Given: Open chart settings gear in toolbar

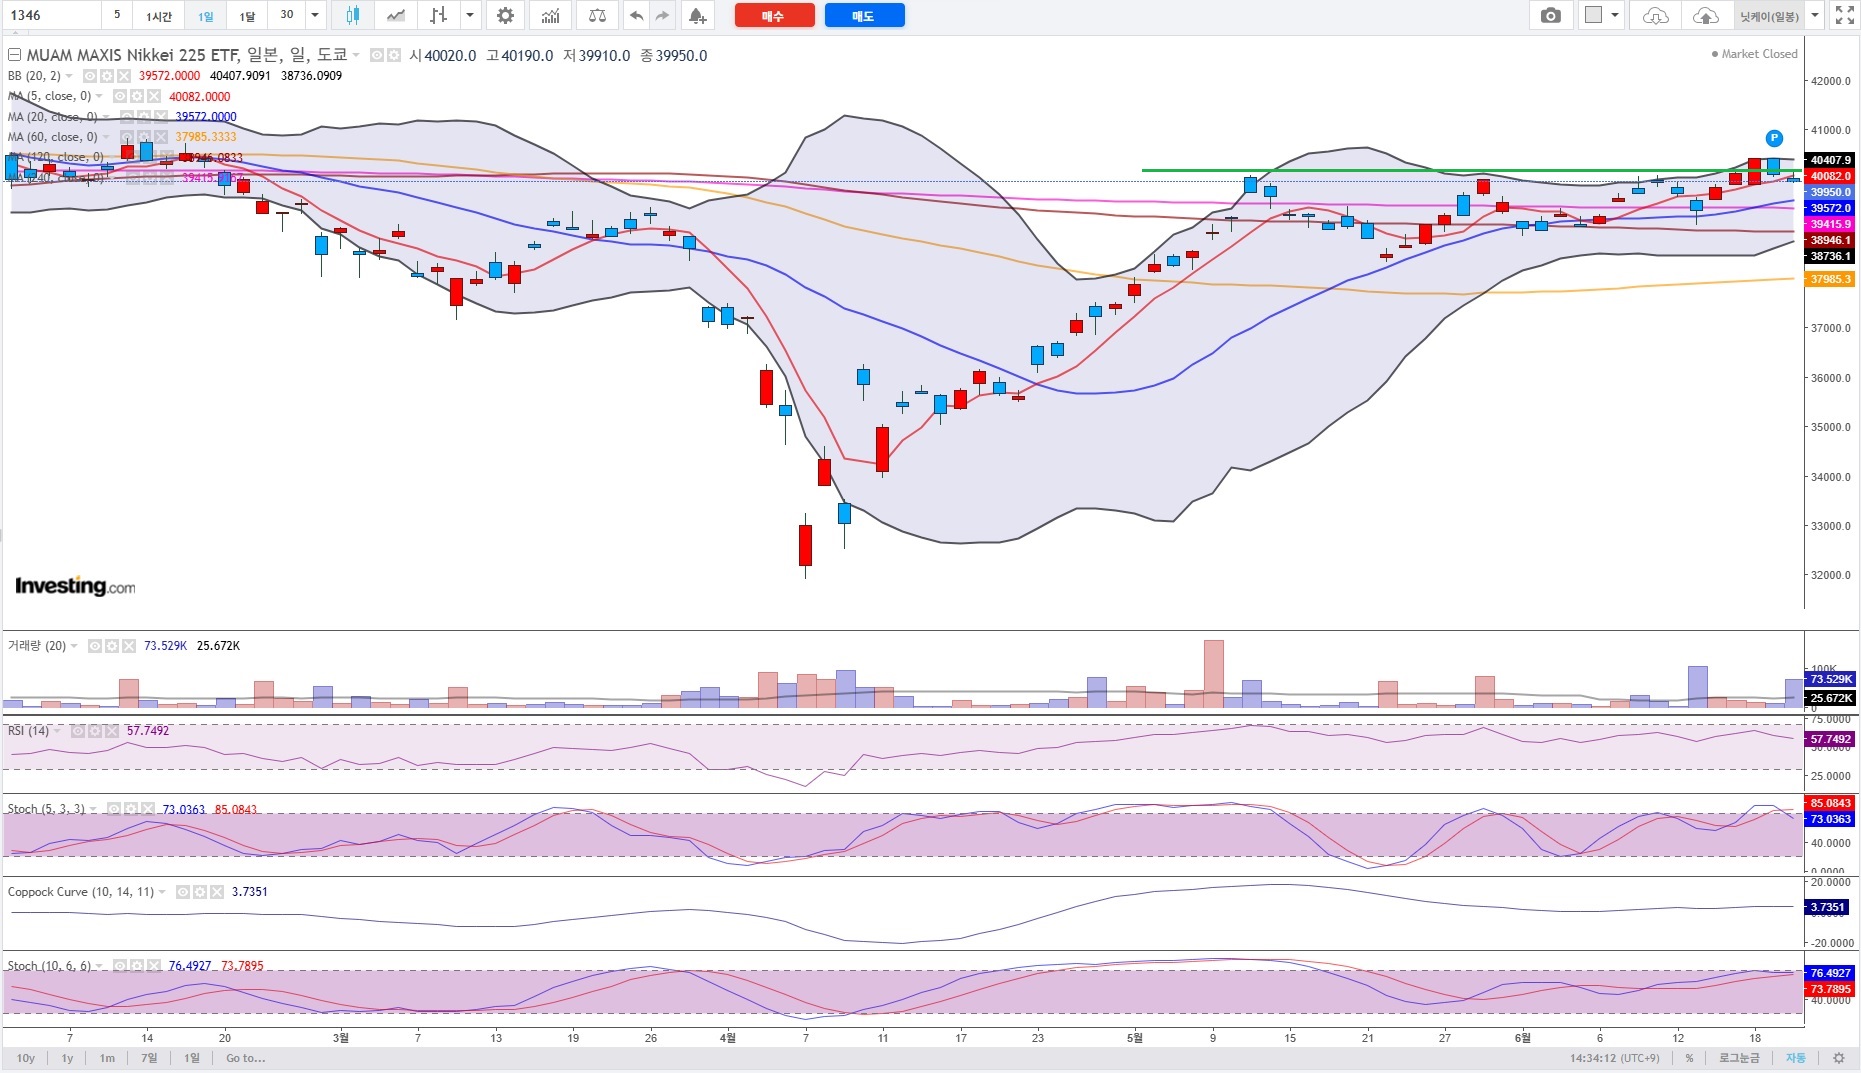Looking at the screenshot, I should (x=506, y=15).
